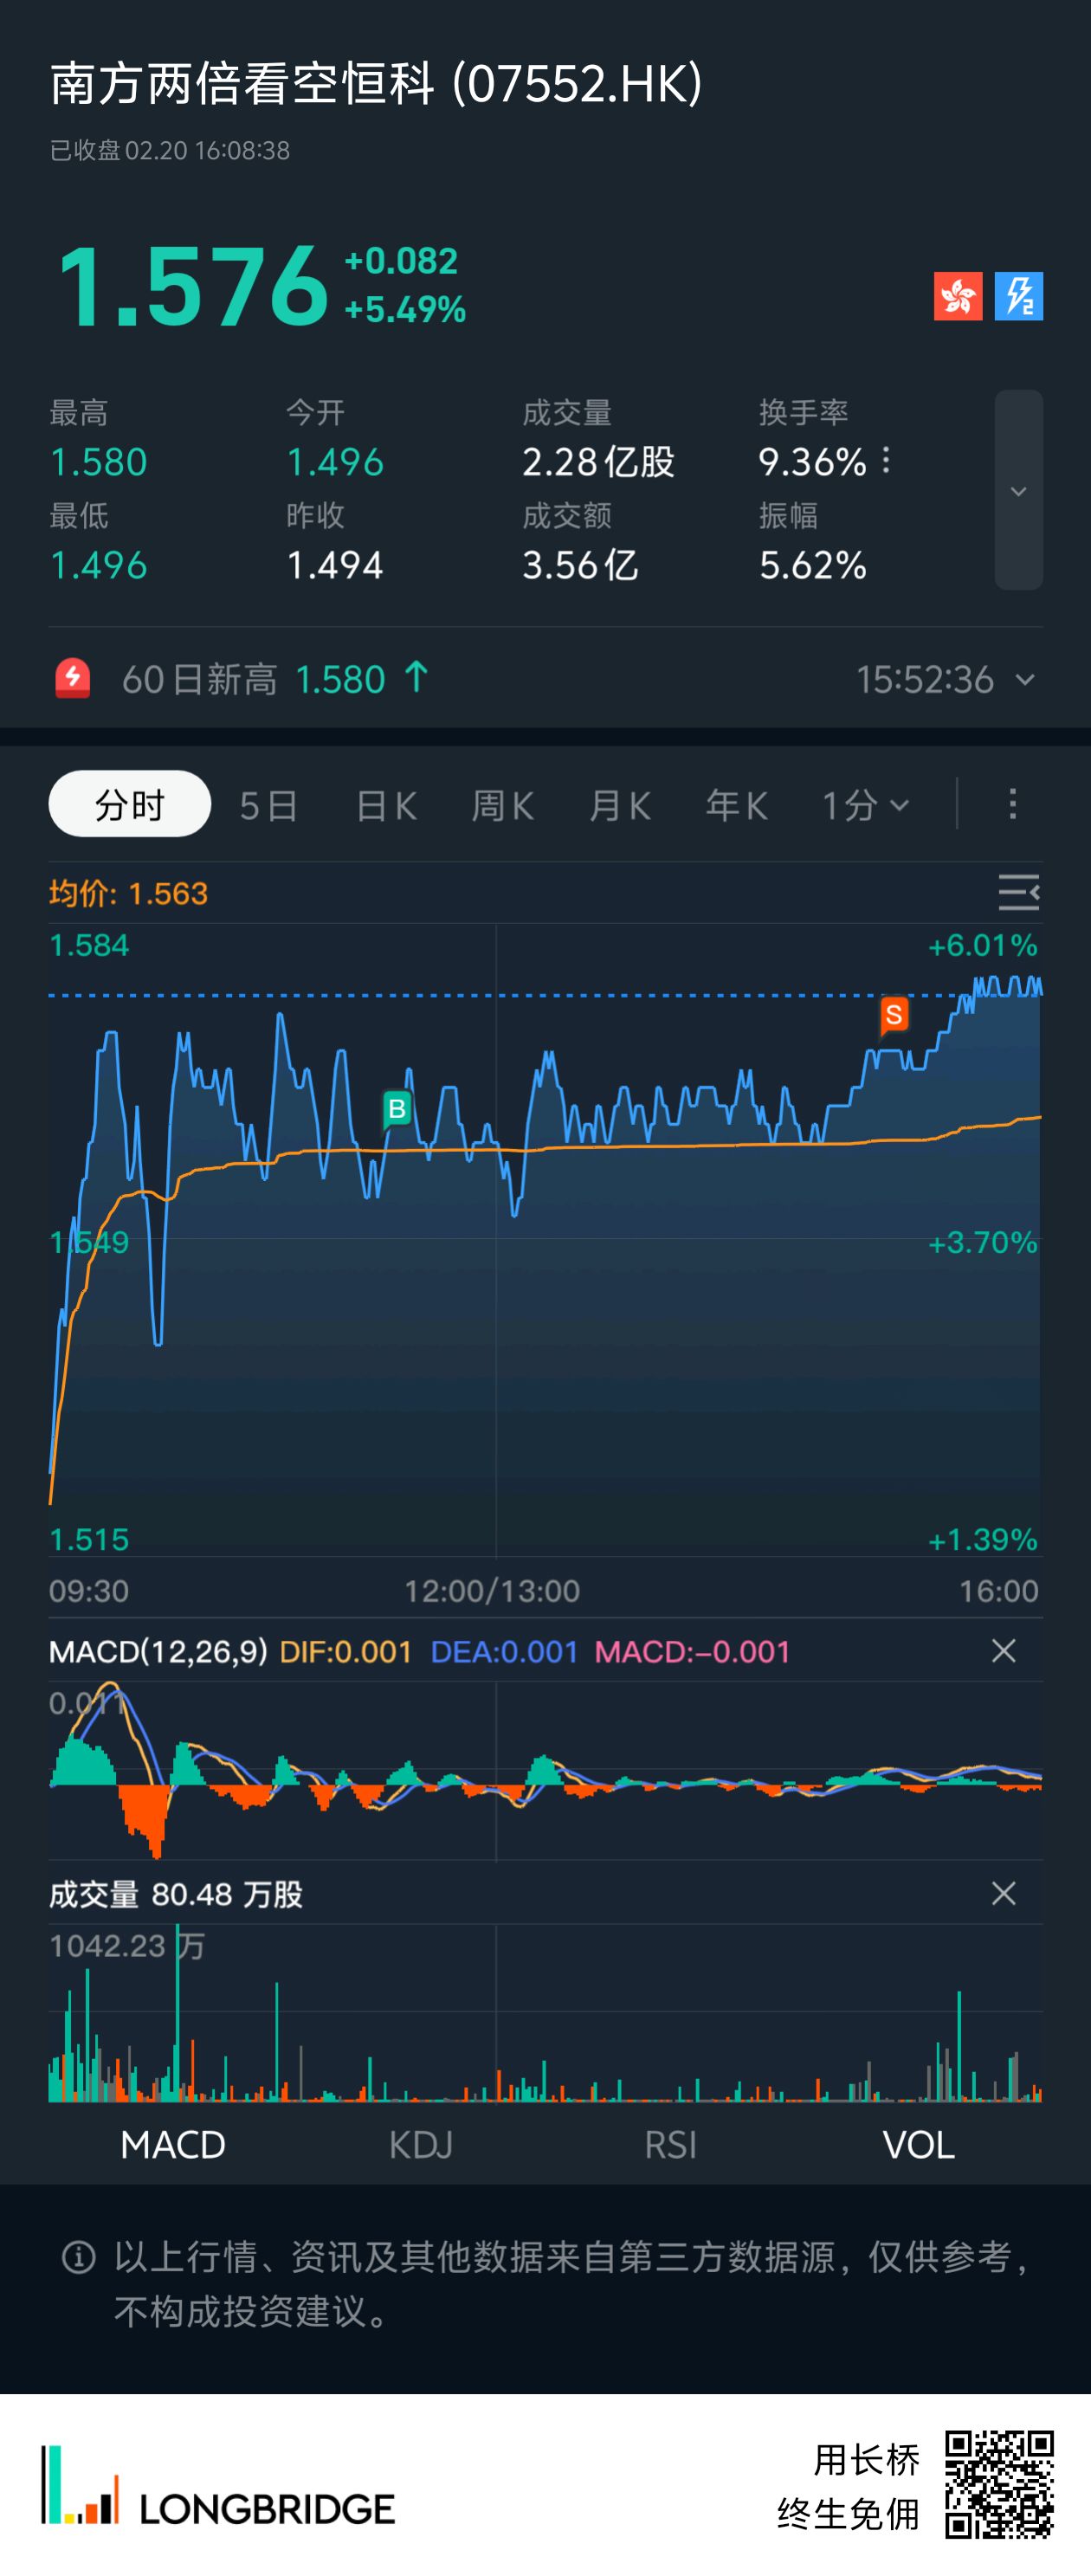Switch to the 周K weekly chart tab
Screen dimensions: 1091x2576
pyautogui.click(x=503, y=805)
